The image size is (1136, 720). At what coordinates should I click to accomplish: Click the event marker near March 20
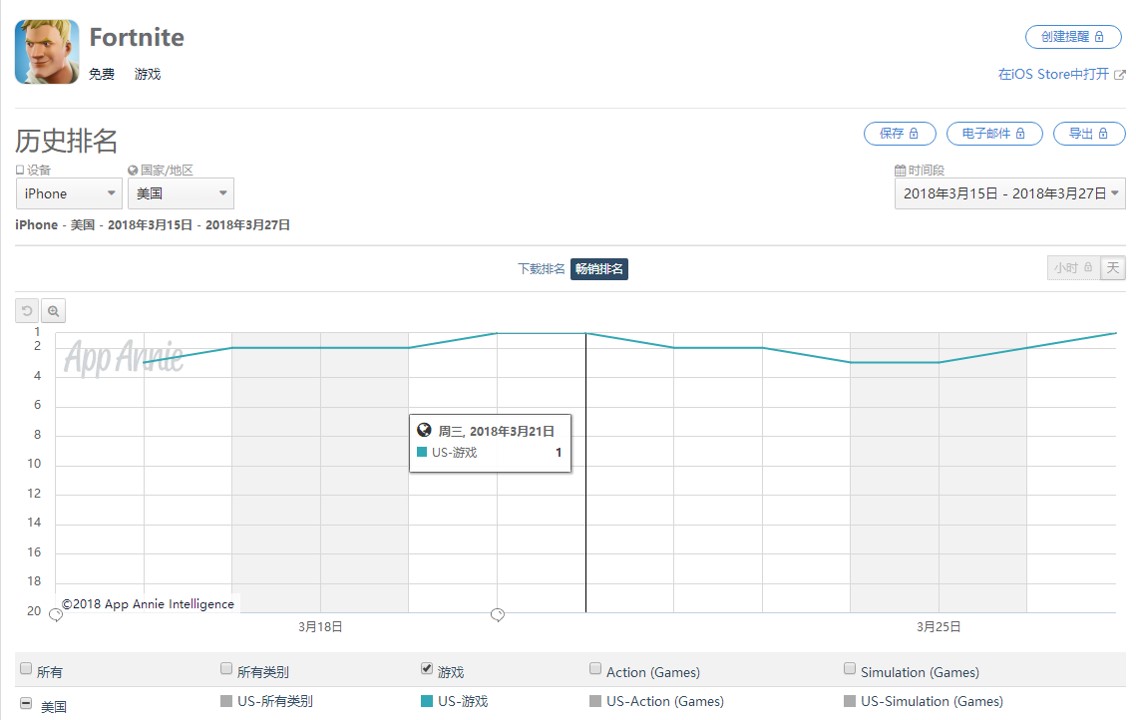498,615
